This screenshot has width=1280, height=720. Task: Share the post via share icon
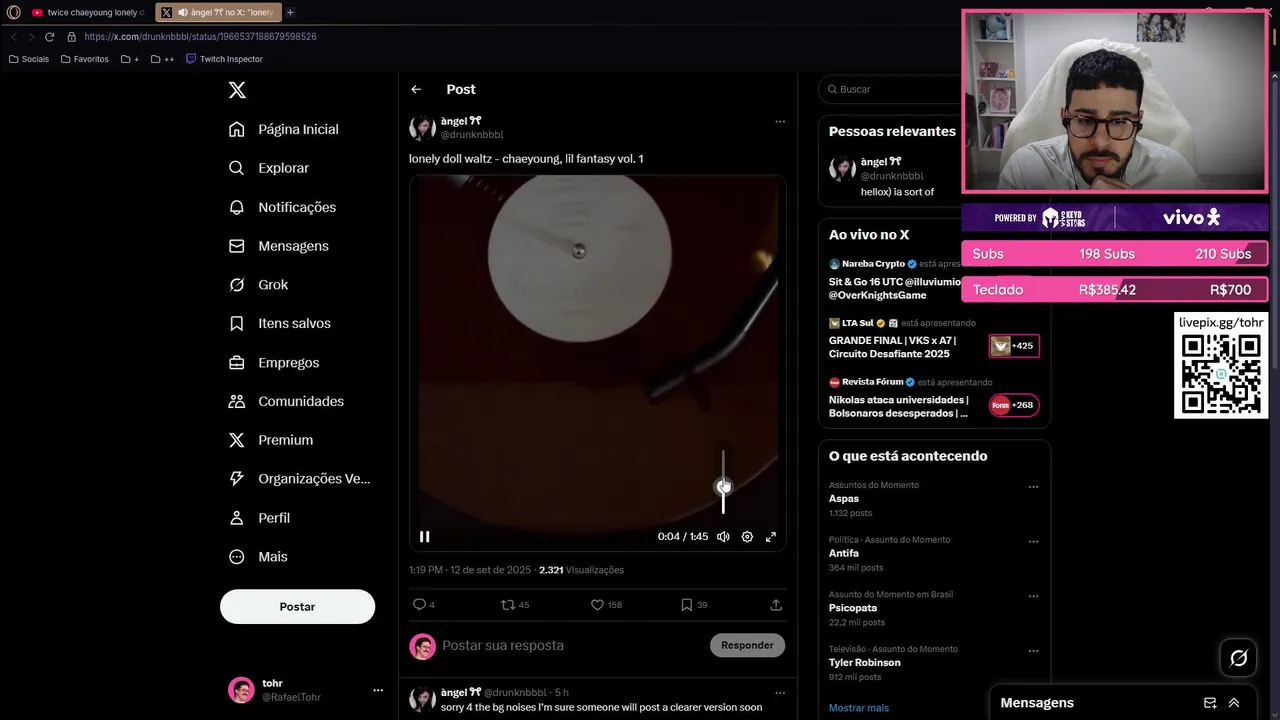(776, 605)
